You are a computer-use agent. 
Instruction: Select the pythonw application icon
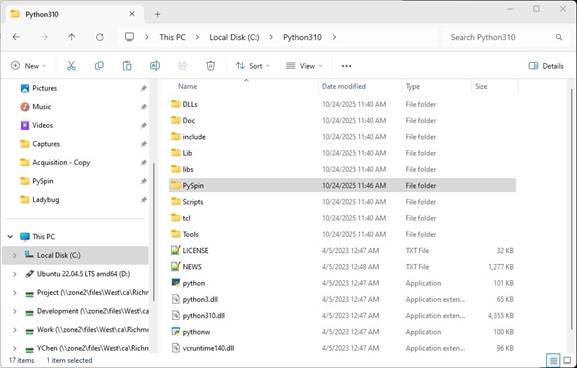click(176, 332)
